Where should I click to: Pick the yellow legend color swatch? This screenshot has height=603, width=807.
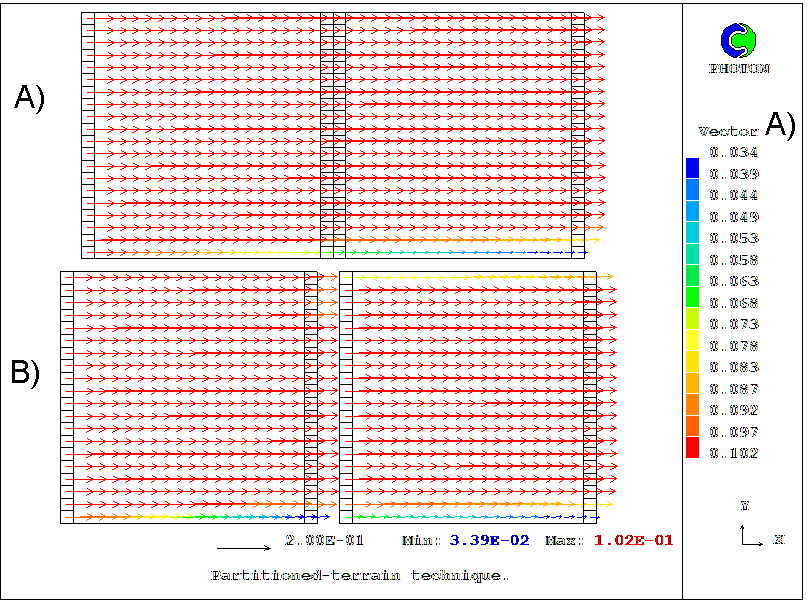tap(692, 345)
